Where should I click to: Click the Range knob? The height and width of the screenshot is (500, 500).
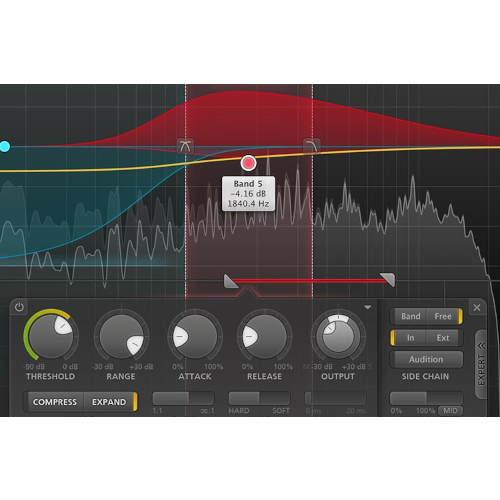click(x=121, y=337)
